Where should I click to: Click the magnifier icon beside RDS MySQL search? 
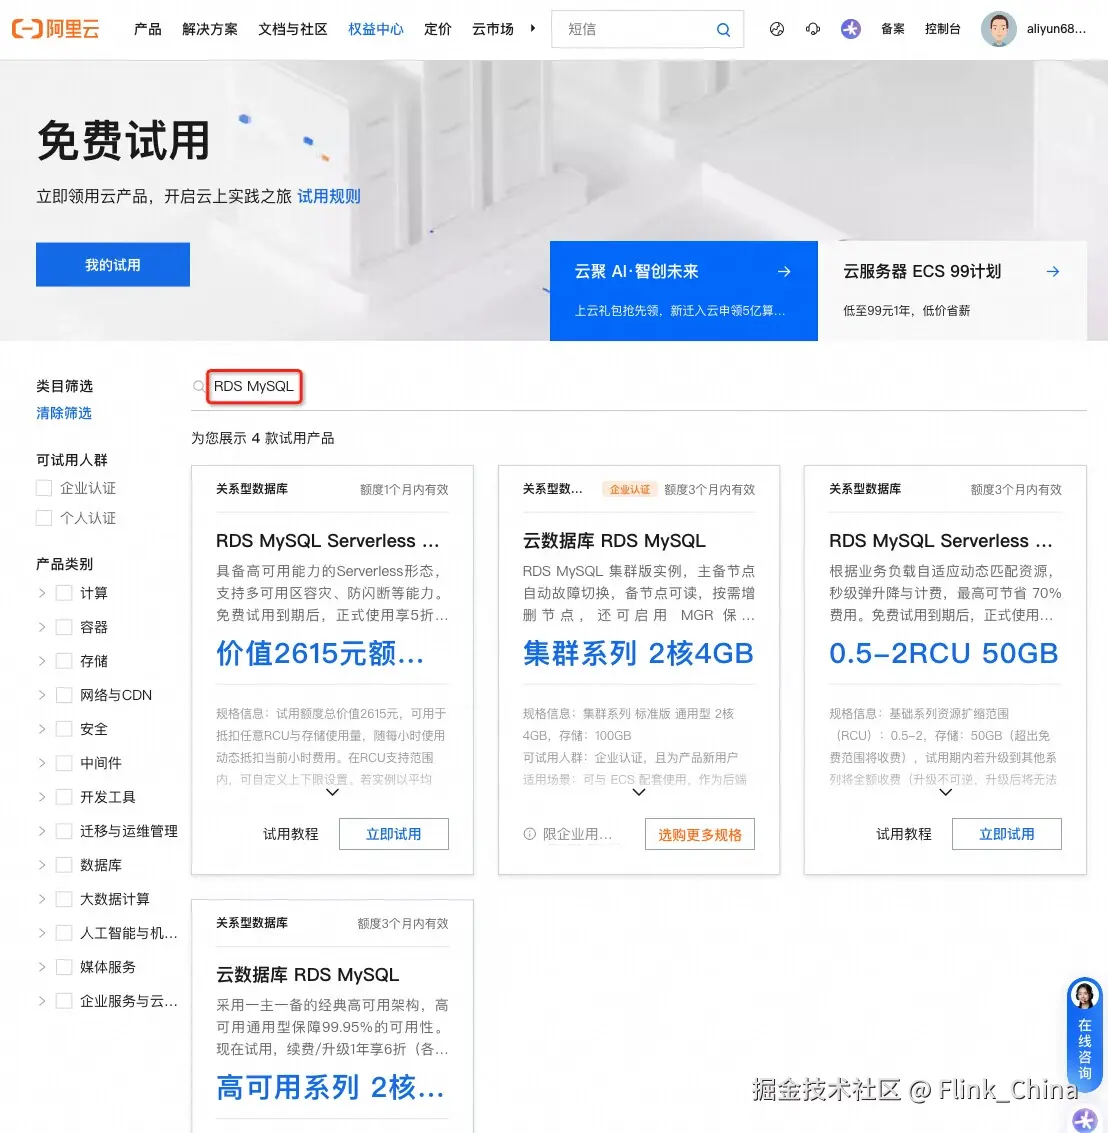tap(199, 387)
